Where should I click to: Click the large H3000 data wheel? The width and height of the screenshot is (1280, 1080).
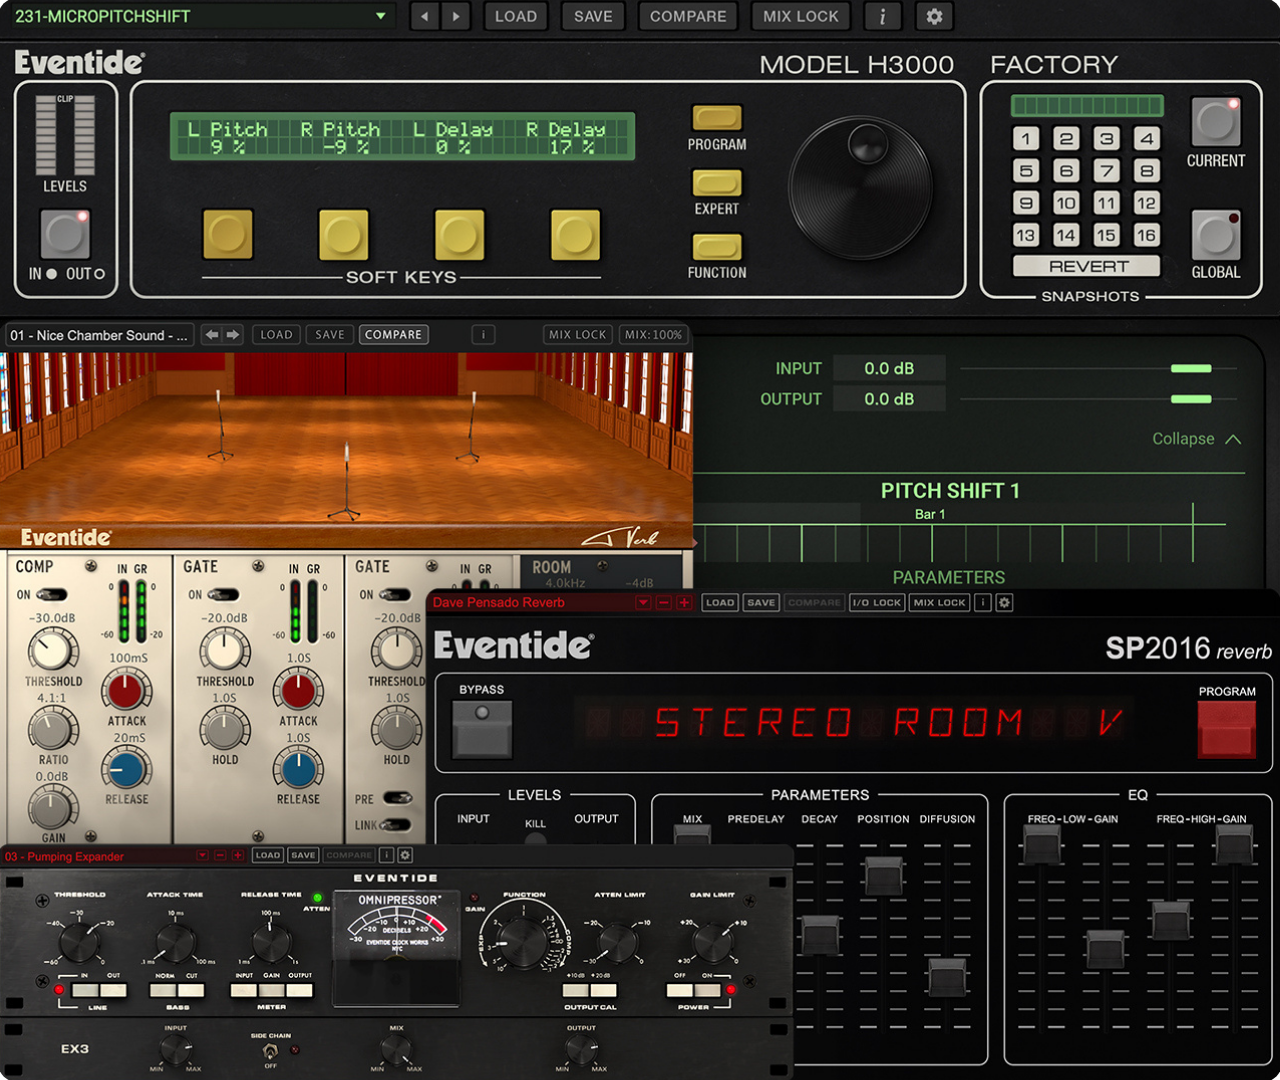tap(860, 187)
